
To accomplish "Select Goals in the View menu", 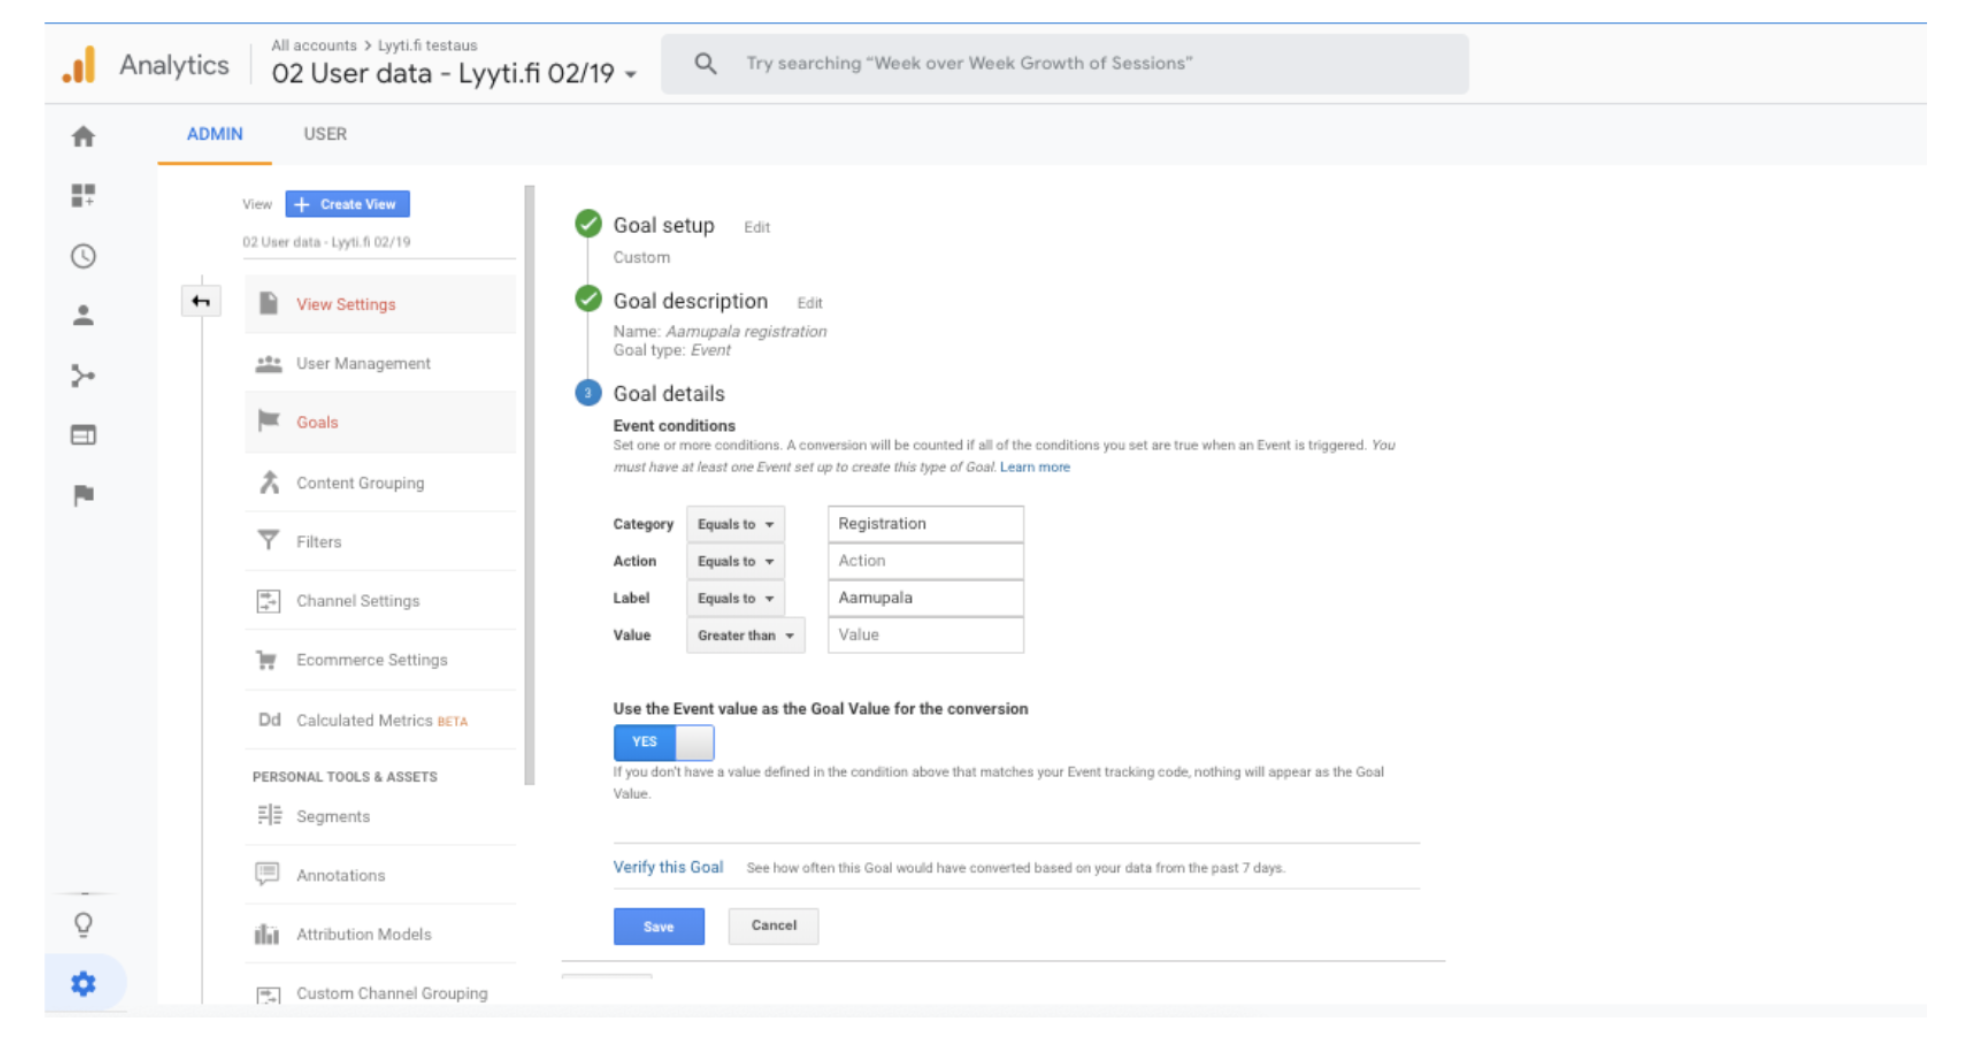I will (x=317, y=422).
